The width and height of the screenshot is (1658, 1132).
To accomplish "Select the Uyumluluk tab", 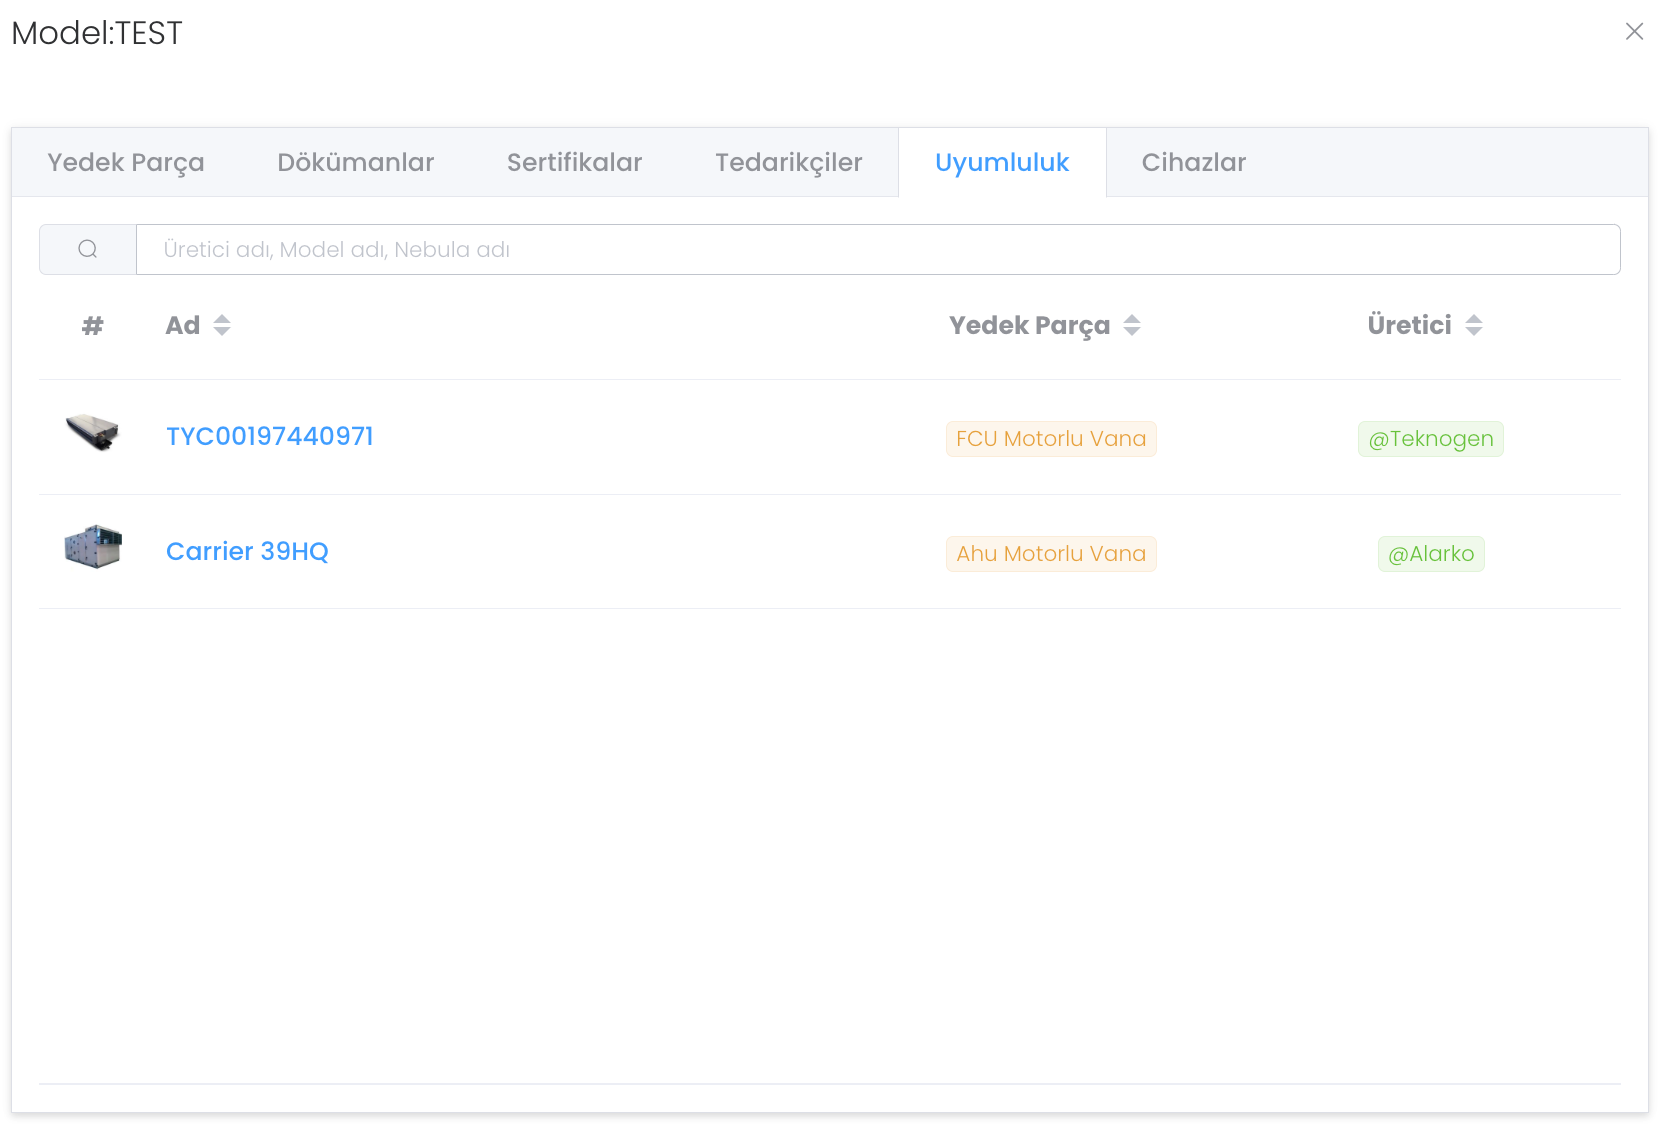I will (x=1002, y=162).
